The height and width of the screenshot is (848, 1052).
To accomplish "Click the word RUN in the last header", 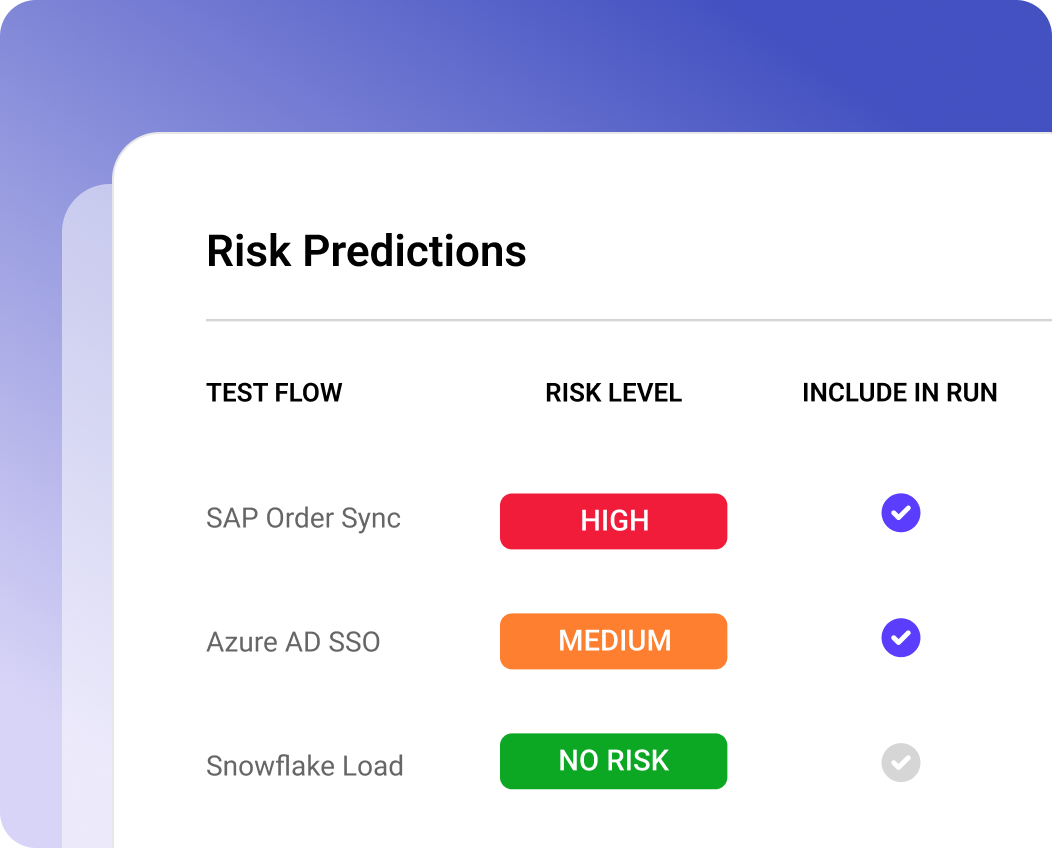I will coord(971,392).
